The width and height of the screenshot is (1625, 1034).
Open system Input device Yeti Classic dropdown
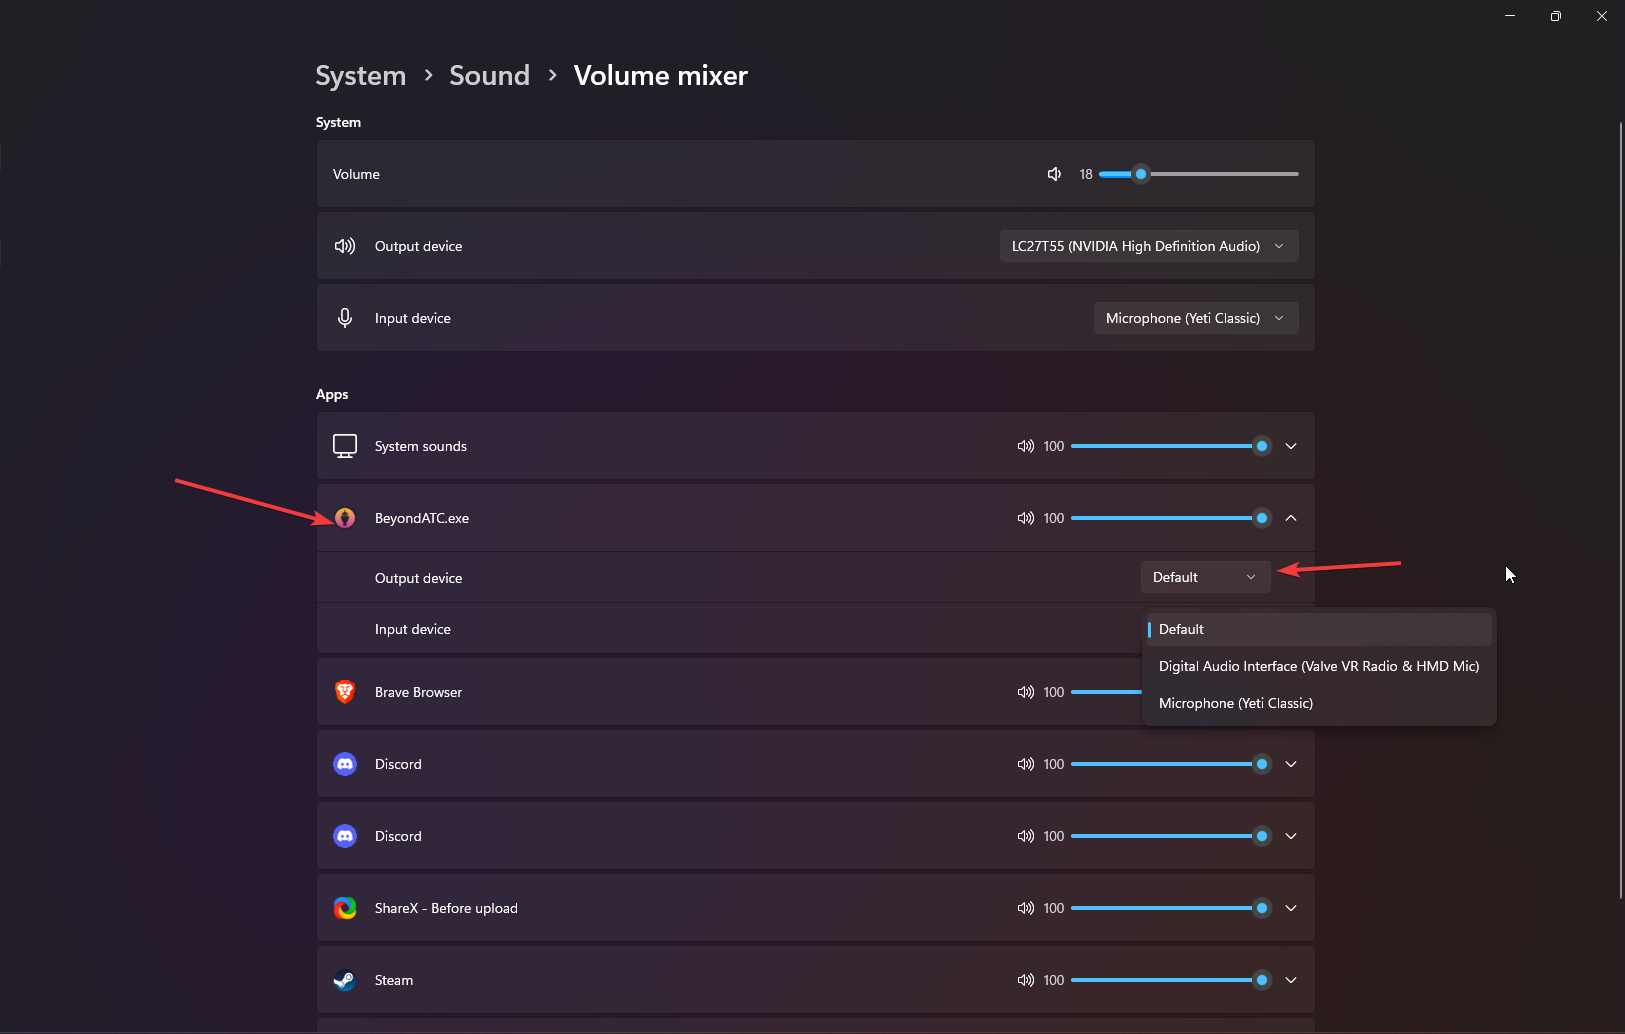pos(1196,318)
